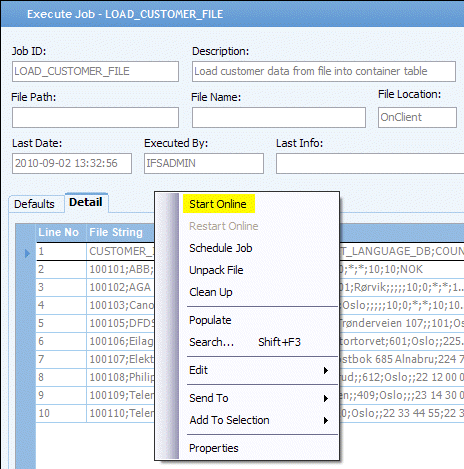Viewport: 464px width, 469px height.
Task: Choose Start Online from context menu
Action: [218, 204]
